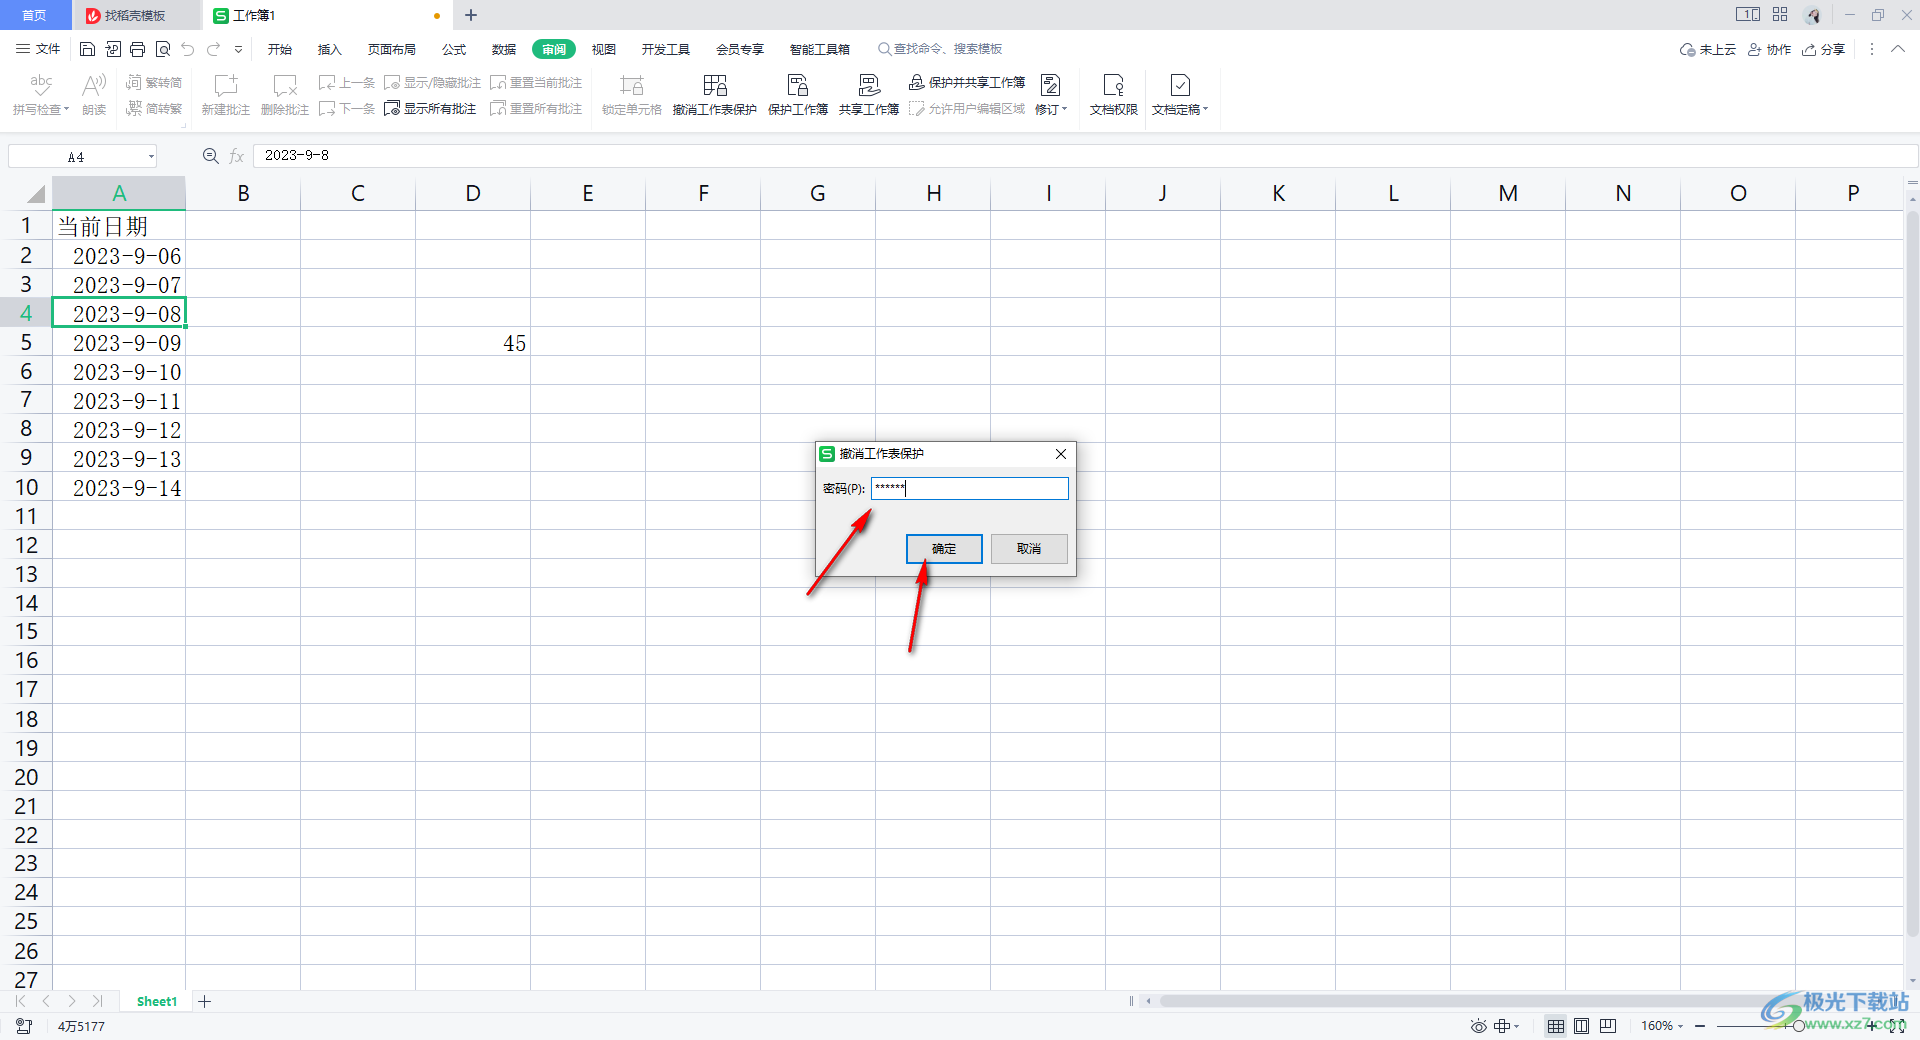Select the Sheet1 tab

(x=157, y=1001)
